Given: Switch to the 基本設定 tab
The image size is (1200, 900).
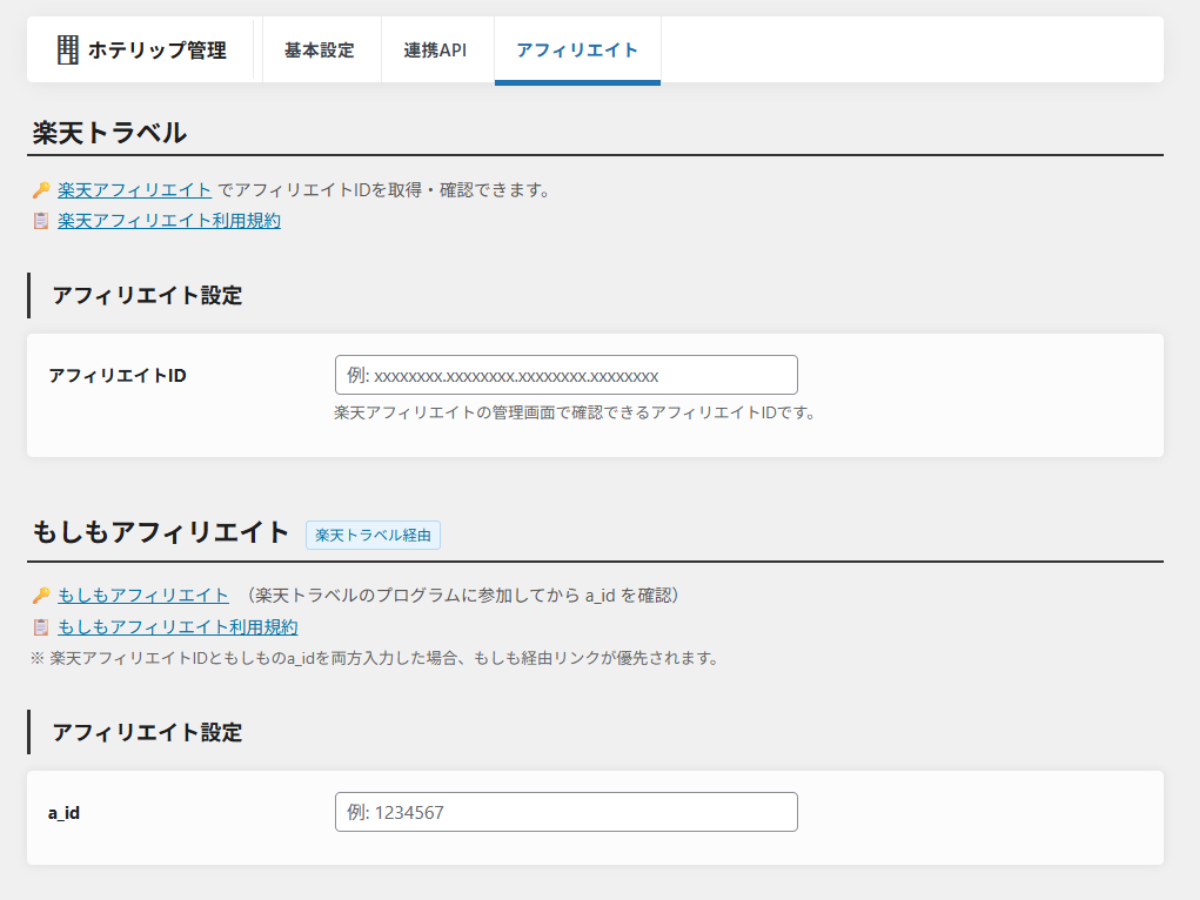Looking at the screenshot, I should coord(321,50).
